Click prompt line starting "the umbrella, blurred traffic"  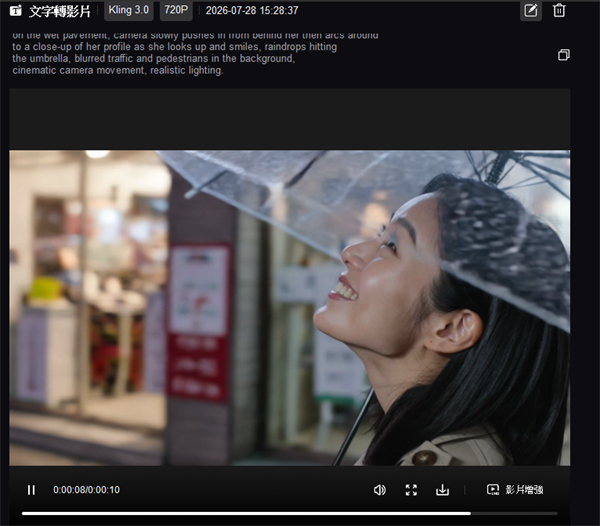pos(153,59)
